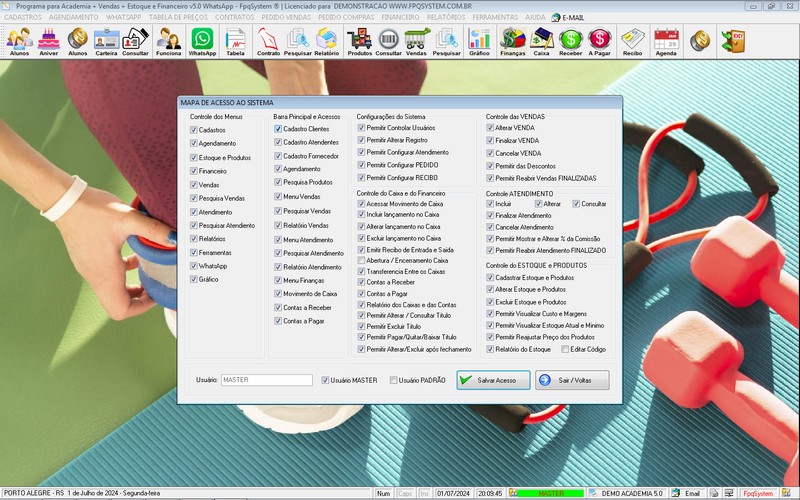Click Pesquisar icon next to Contrato

pyautogui.click(x=297, y=41)
